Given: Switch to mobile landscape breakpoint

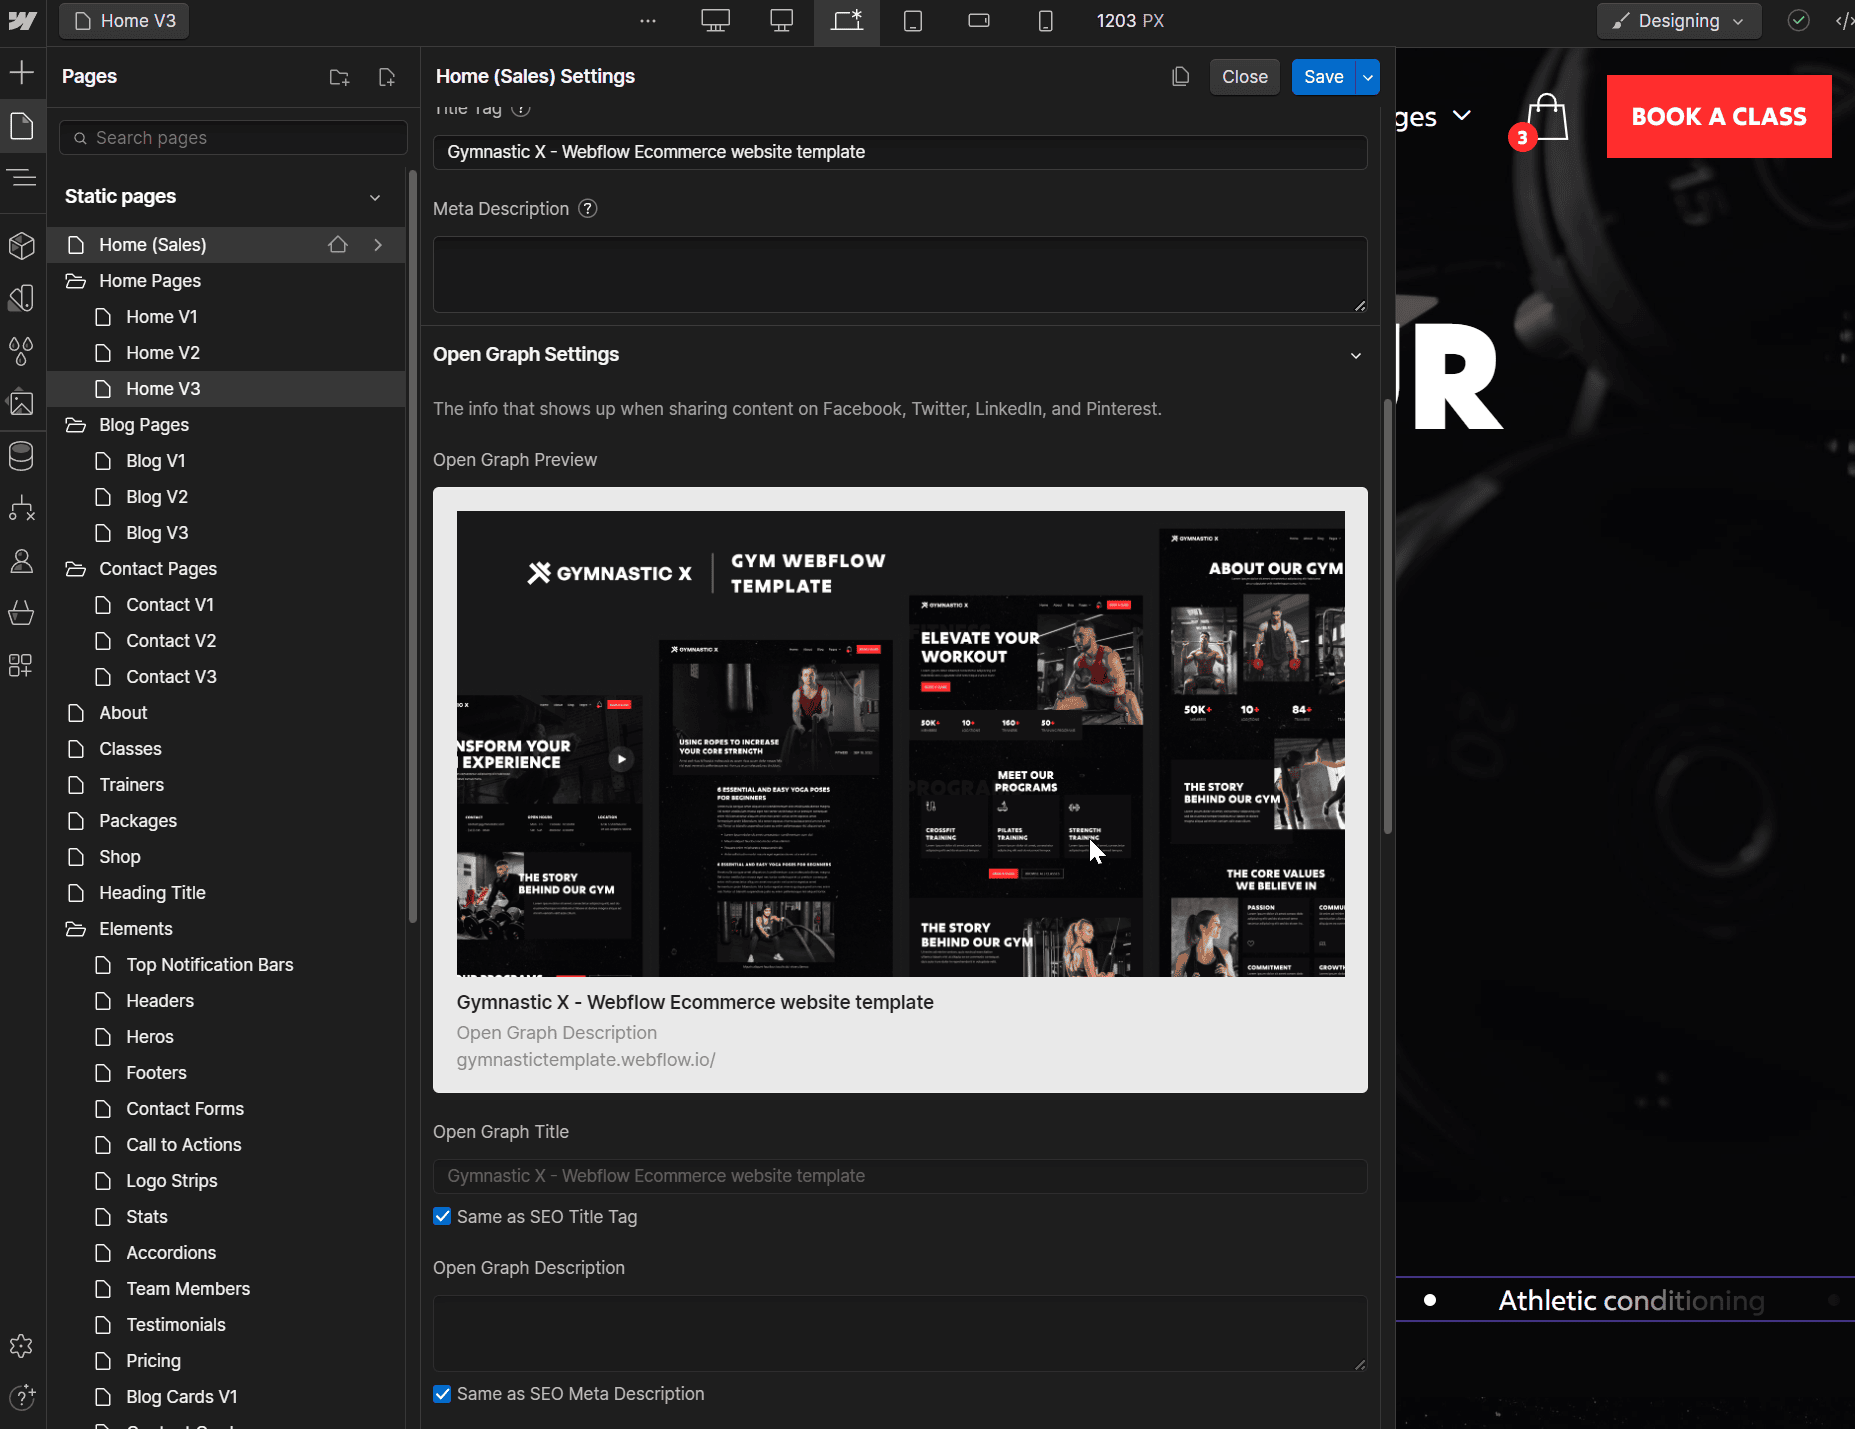Looking at the screenshot, I should 979,21.
